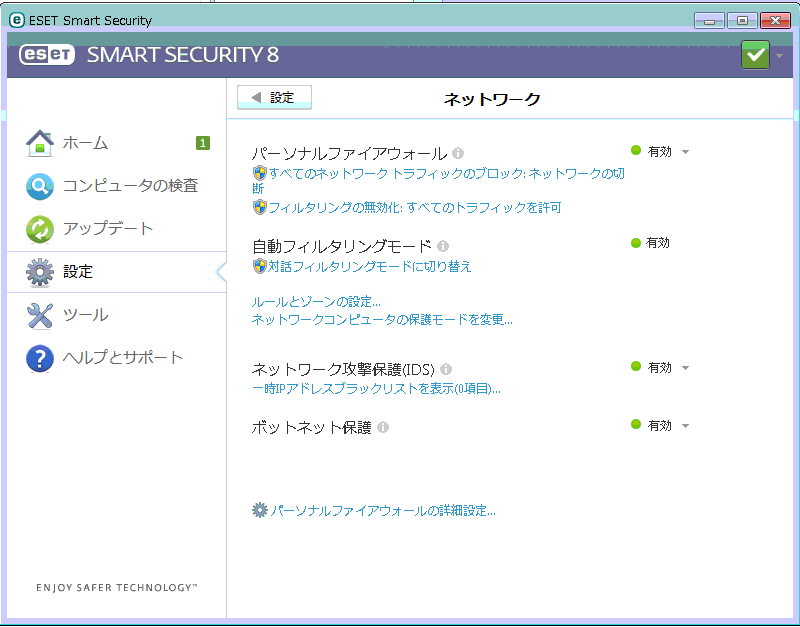Image resolution: width=800 pixels, height=627 pixels.
Task: Click the info icon beside パーソナルファイアウォール
Action: click(458, 153)
